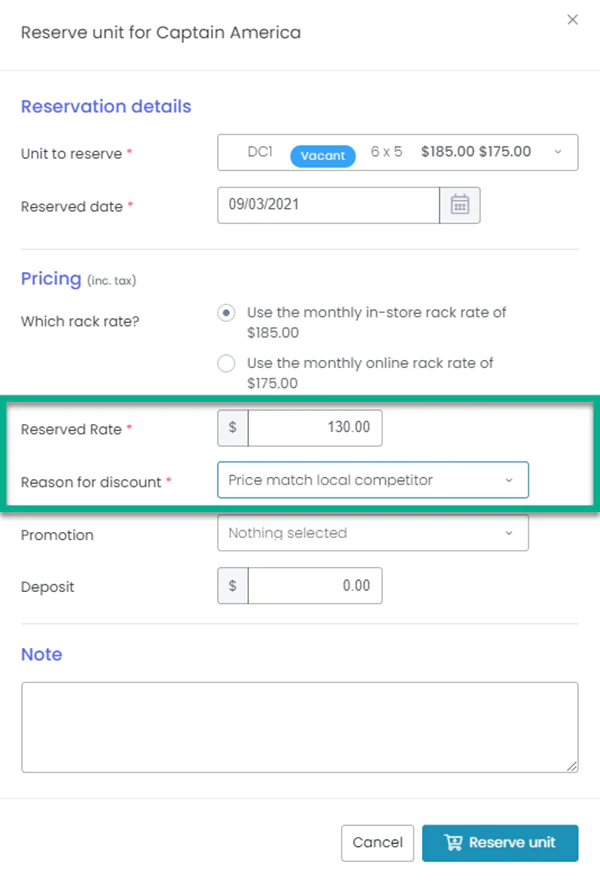Image resolution: width=600 pixels, height=881 pixels.
Task: Select the online rack rate of $175.00
Action: (227, 364)
